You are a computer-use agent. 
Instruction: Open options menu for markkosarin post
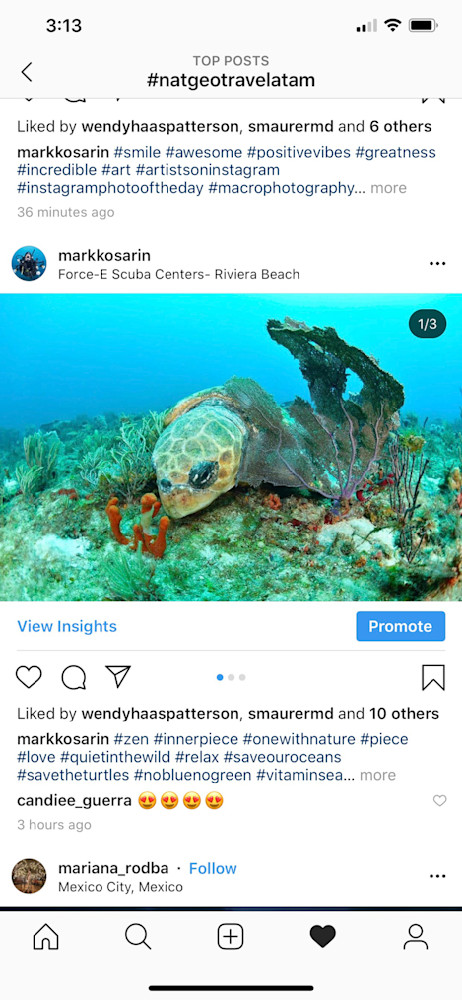pos(438,264)
